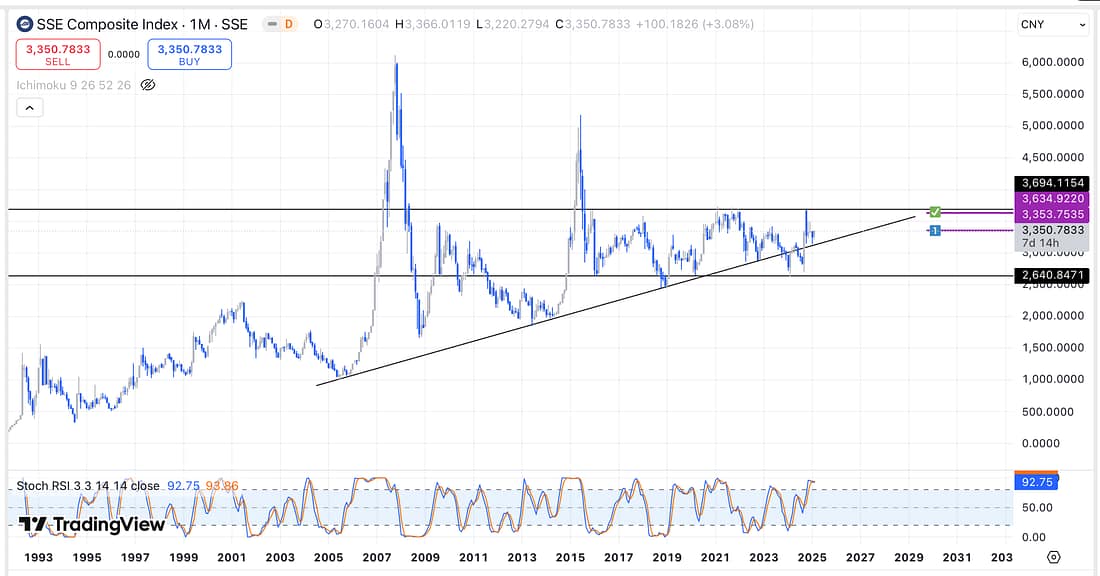Click the purple 3,634.9220 price label
The height and width of the screenshot is (576, 1100).
click(x=1049, y=198)
